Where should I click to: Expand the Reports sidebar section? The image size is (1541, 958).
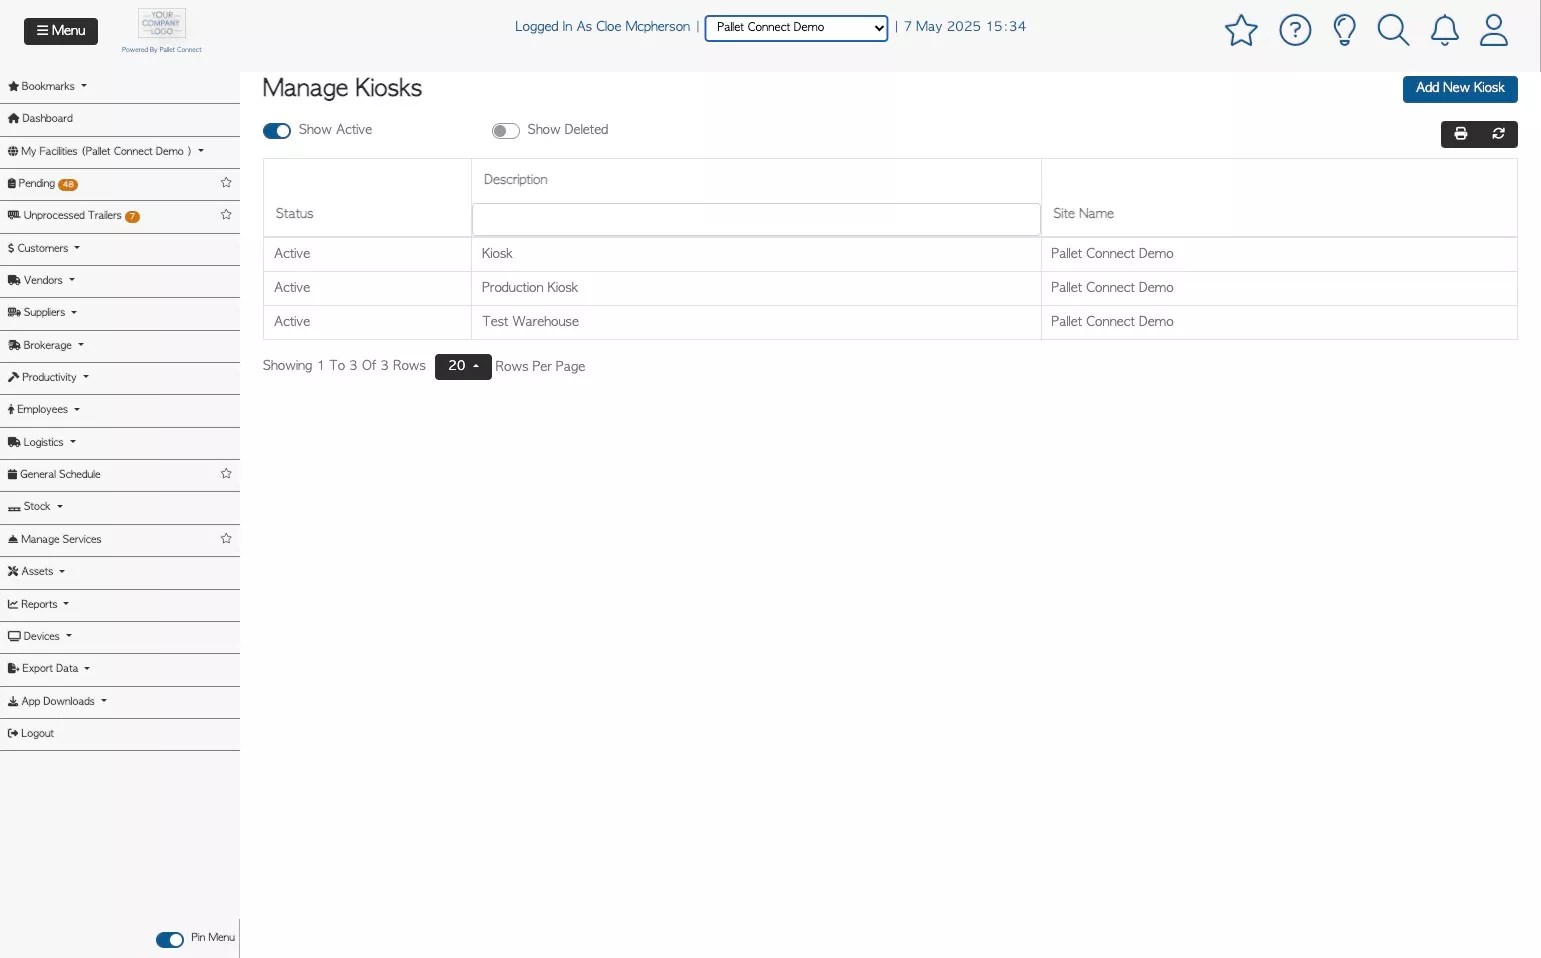click(x=40, y=604)
